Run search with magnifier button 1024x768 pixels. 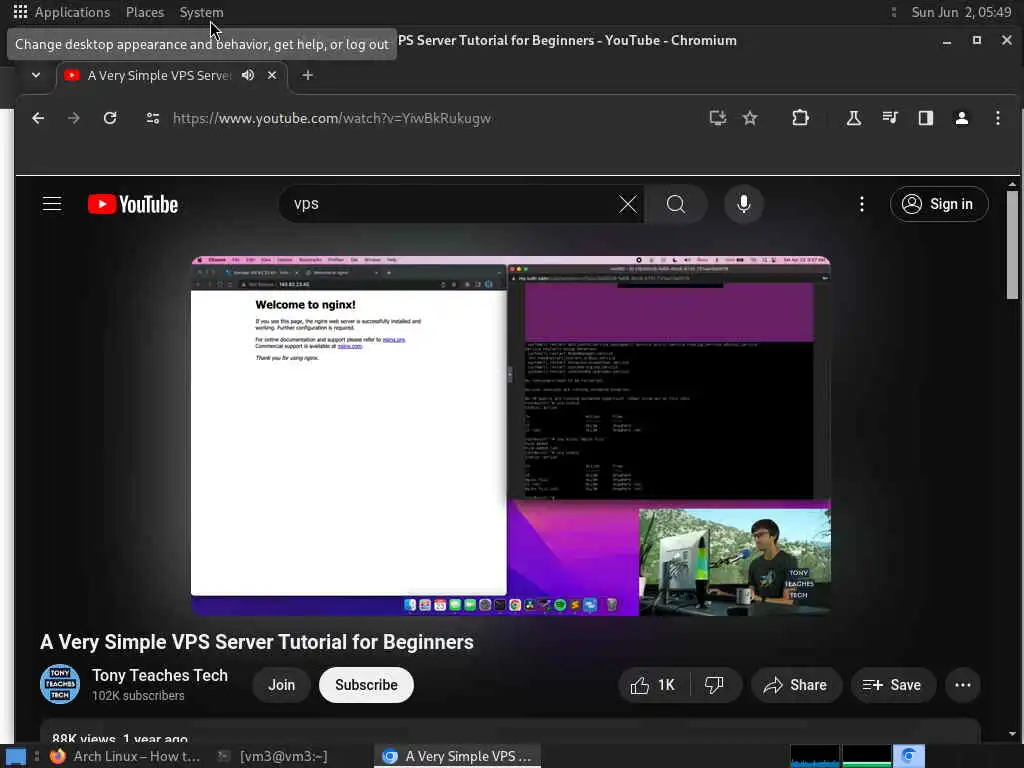coord(676,204)
